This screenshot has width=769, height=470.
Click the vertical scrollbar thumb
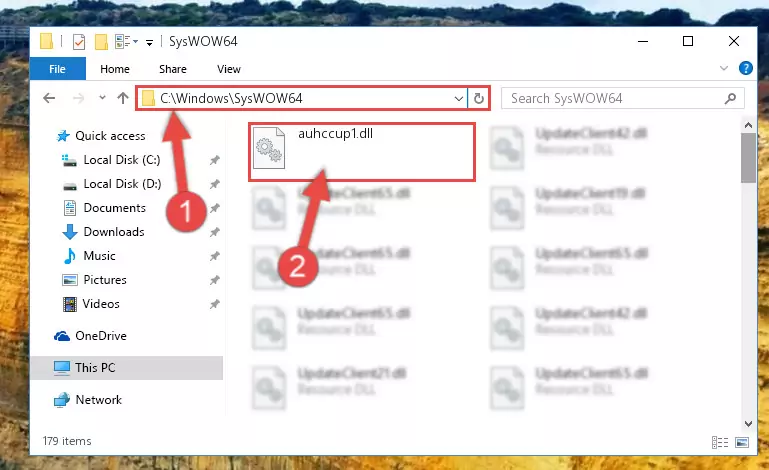[x=748, y=158]
